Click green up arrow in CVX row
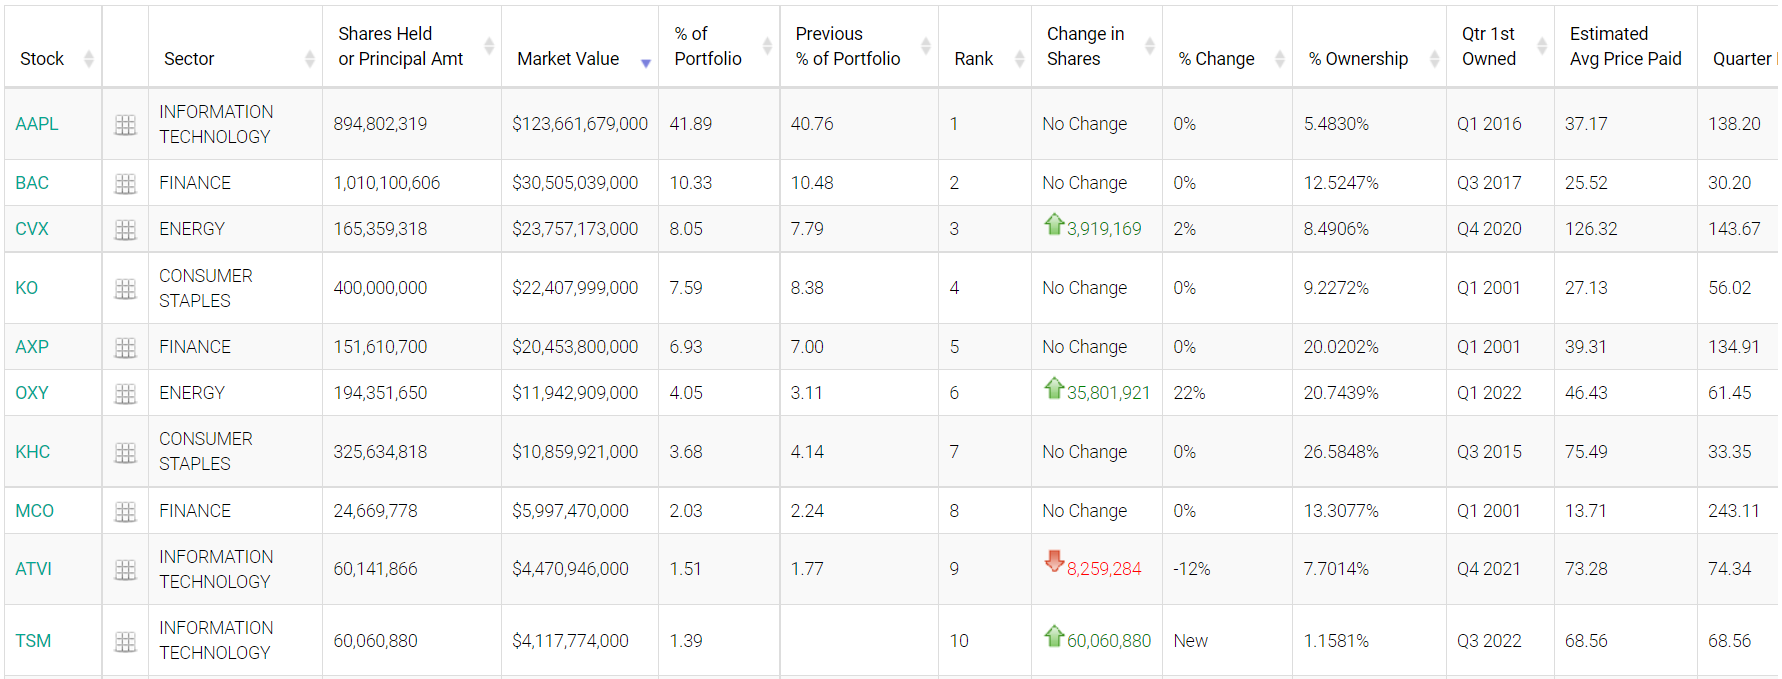Screen dimensions: 1782x679 click(1054, 224)
